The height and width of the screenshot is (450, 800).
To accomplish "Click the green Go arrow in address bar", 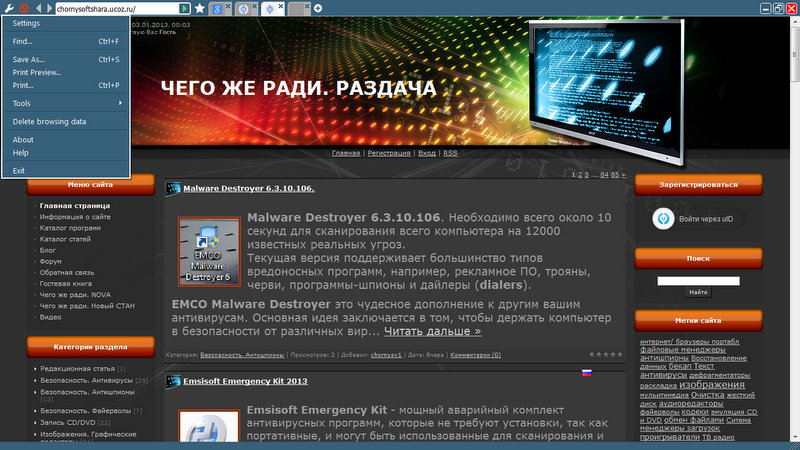I will (184, 8).
